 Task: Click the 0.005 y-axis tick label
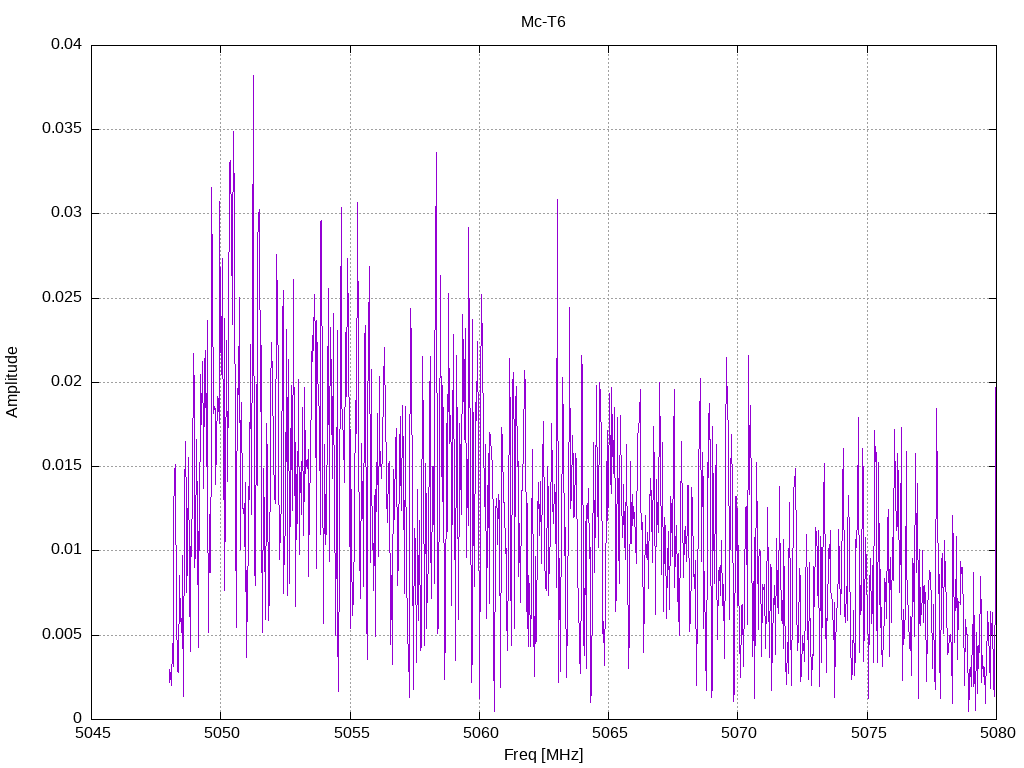click(62, 634)
